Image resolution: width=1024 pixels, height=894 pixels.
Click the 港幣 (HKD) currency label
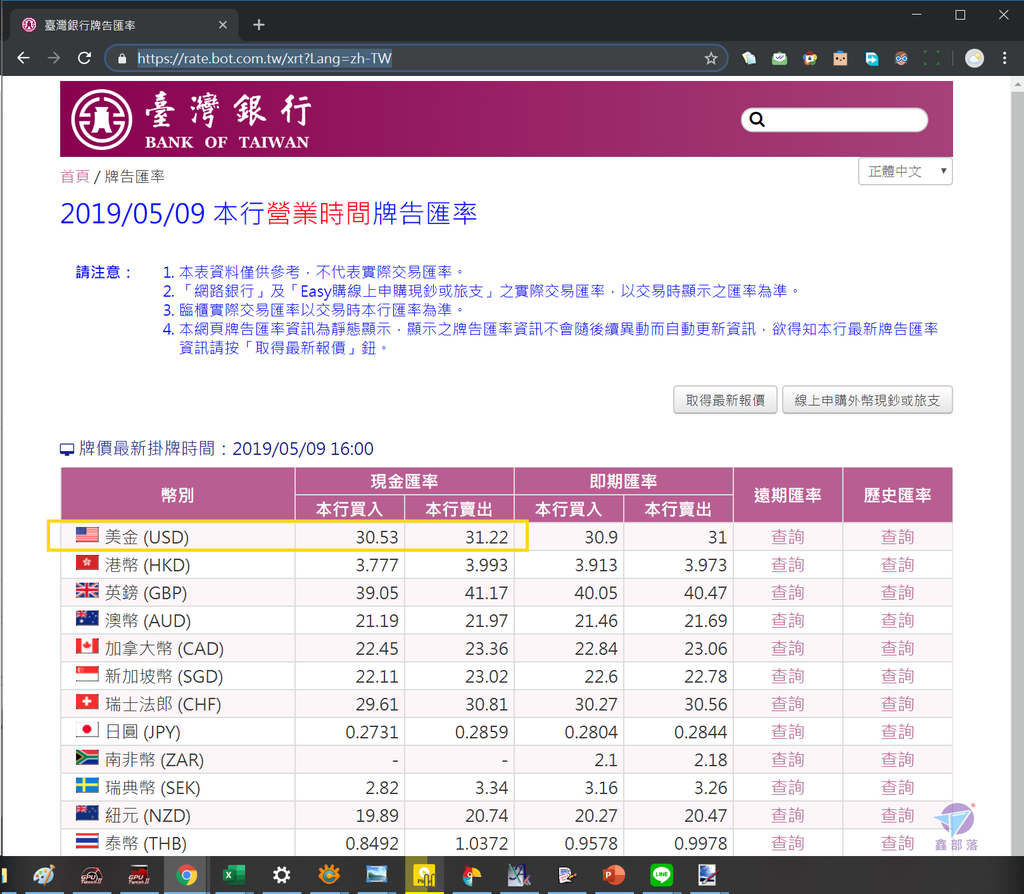[148, 565]
